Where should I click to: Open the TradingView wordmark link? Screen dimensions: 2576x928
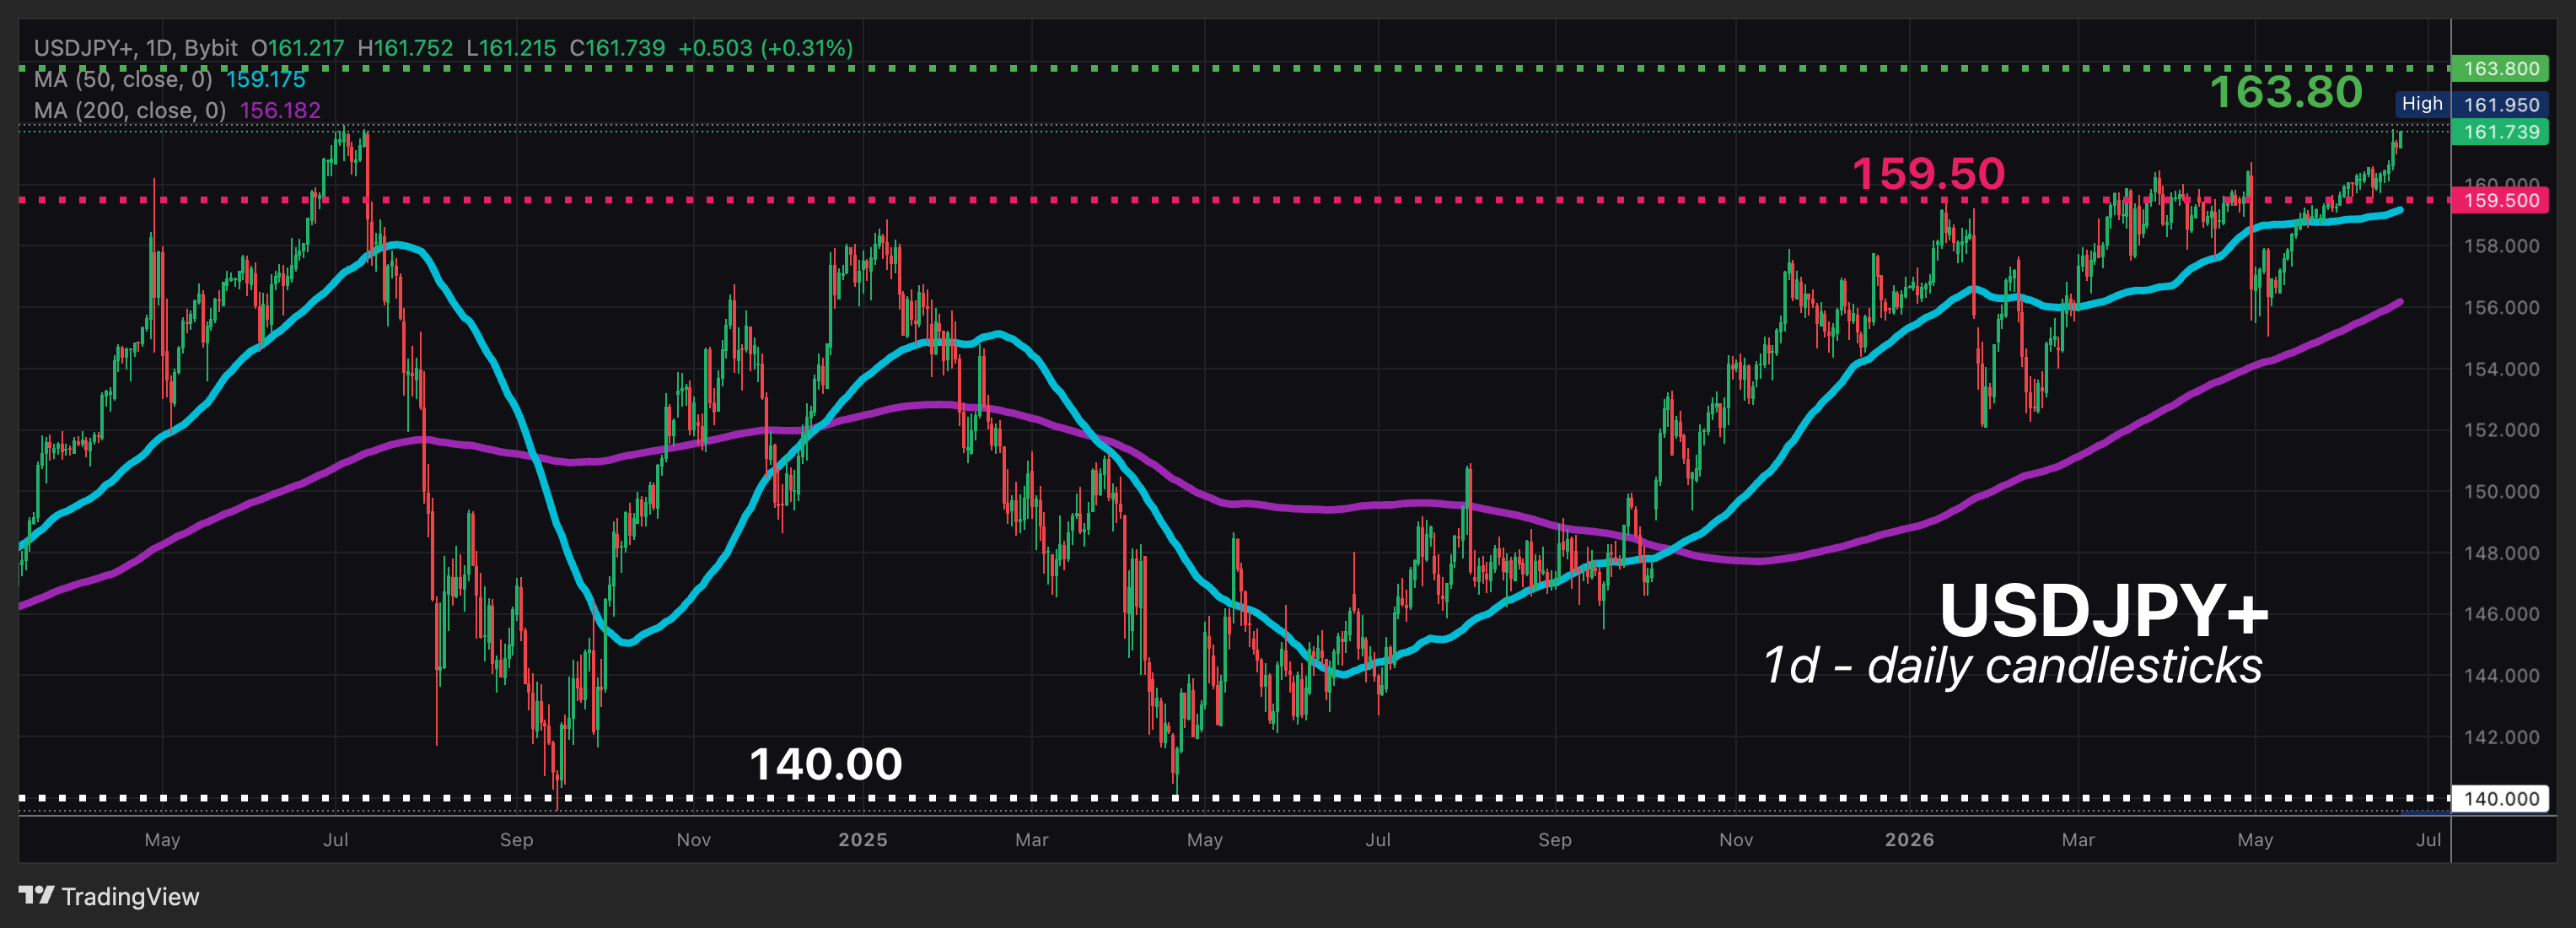130,896
